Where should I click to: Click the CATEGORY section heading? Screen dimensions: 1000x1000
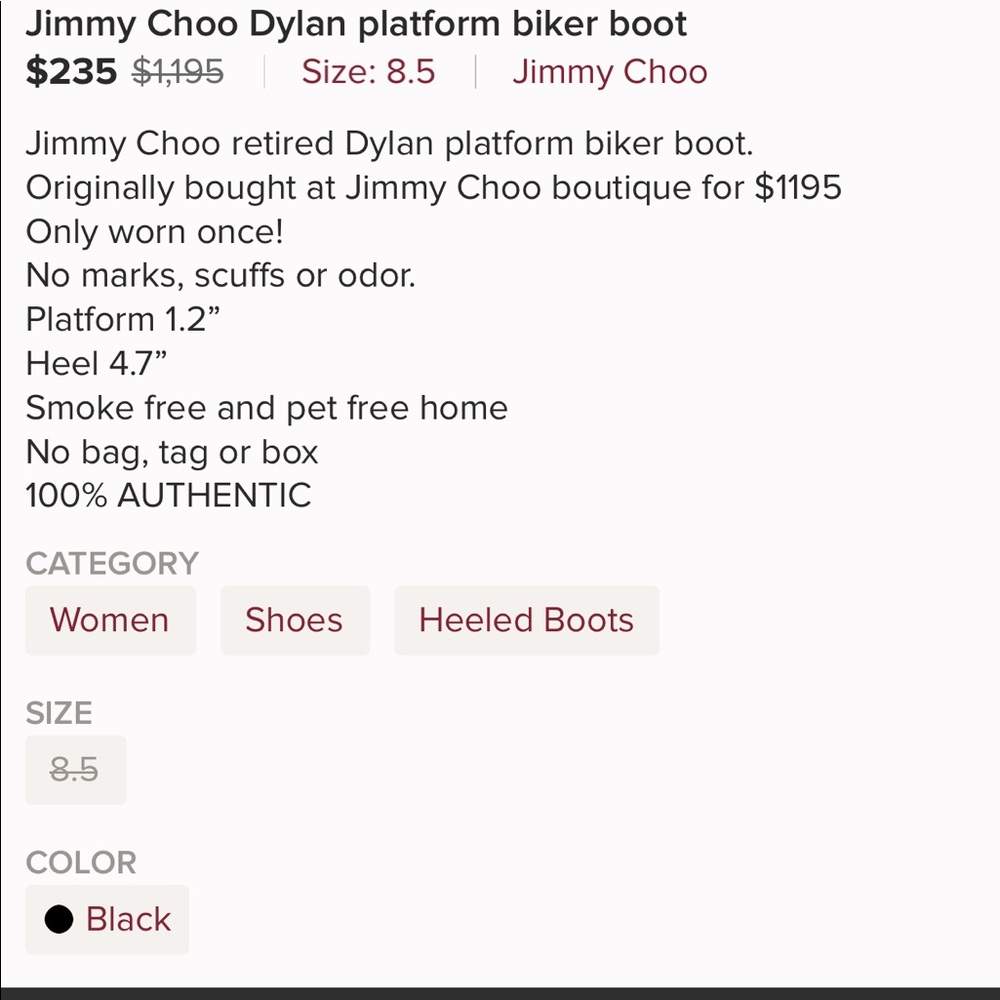111,563
